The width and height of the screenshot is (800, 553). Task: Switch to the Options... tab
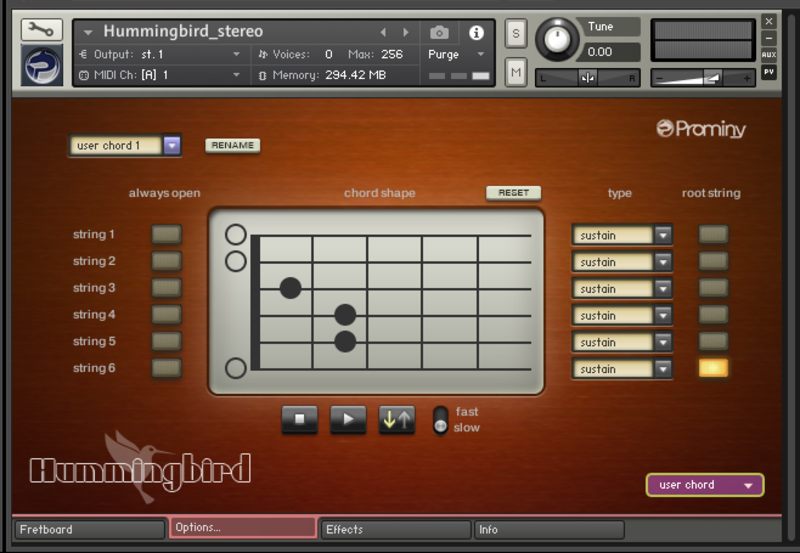pos(243,527)
